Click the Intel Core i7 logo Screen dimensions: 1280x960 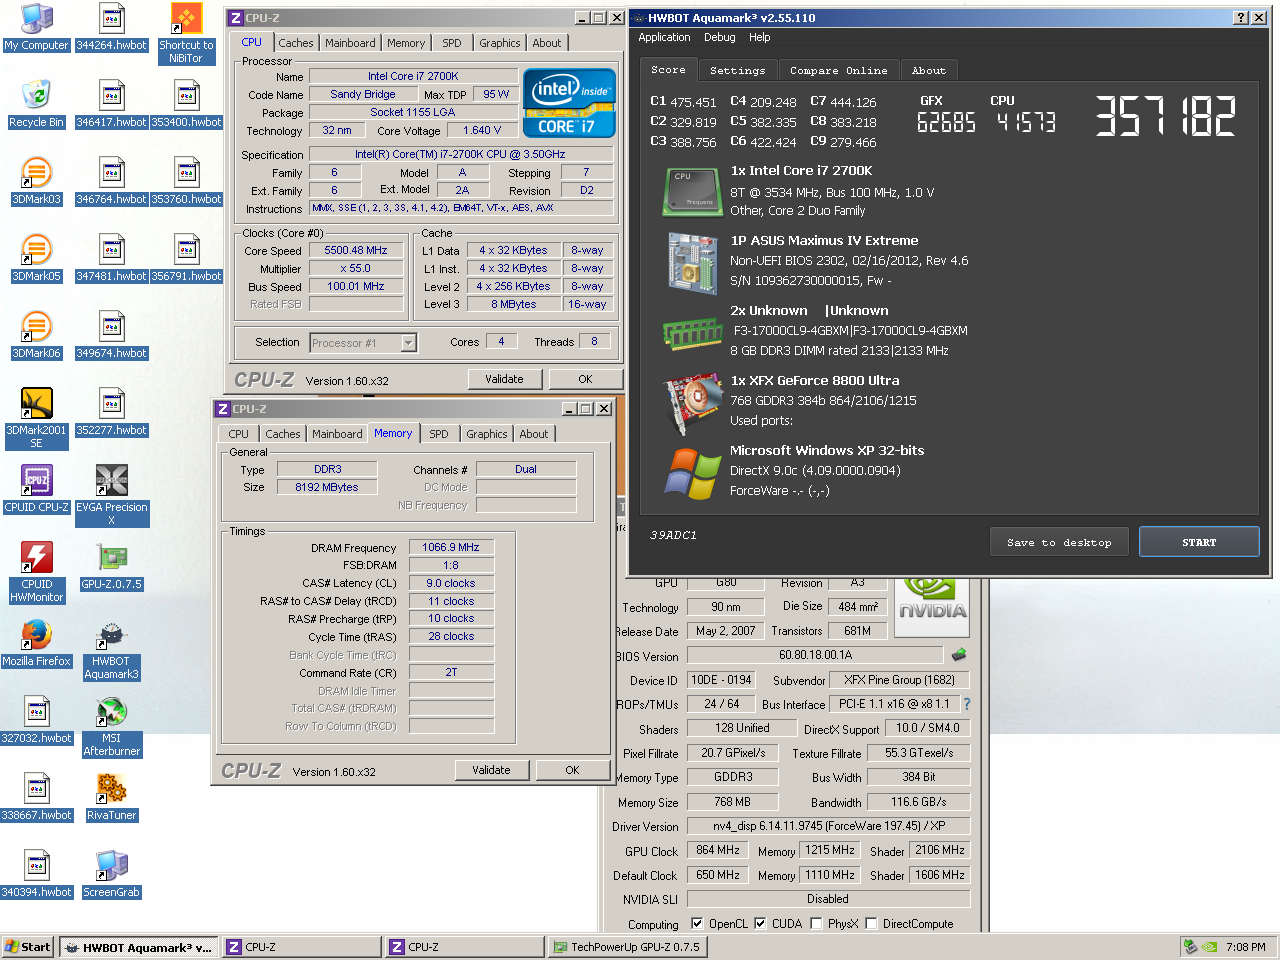click(x=569, y=102)
